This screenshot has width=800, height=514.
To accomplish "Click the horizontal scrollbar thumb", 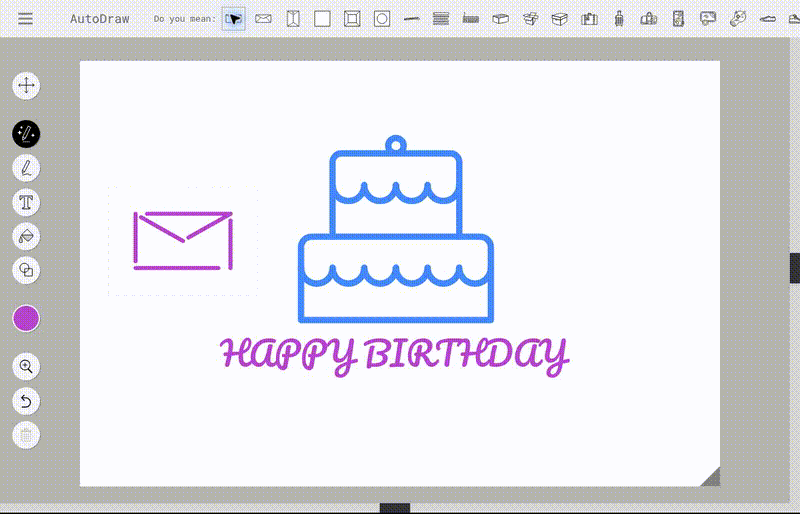I will pyautogui.click(x=395, y=508).
